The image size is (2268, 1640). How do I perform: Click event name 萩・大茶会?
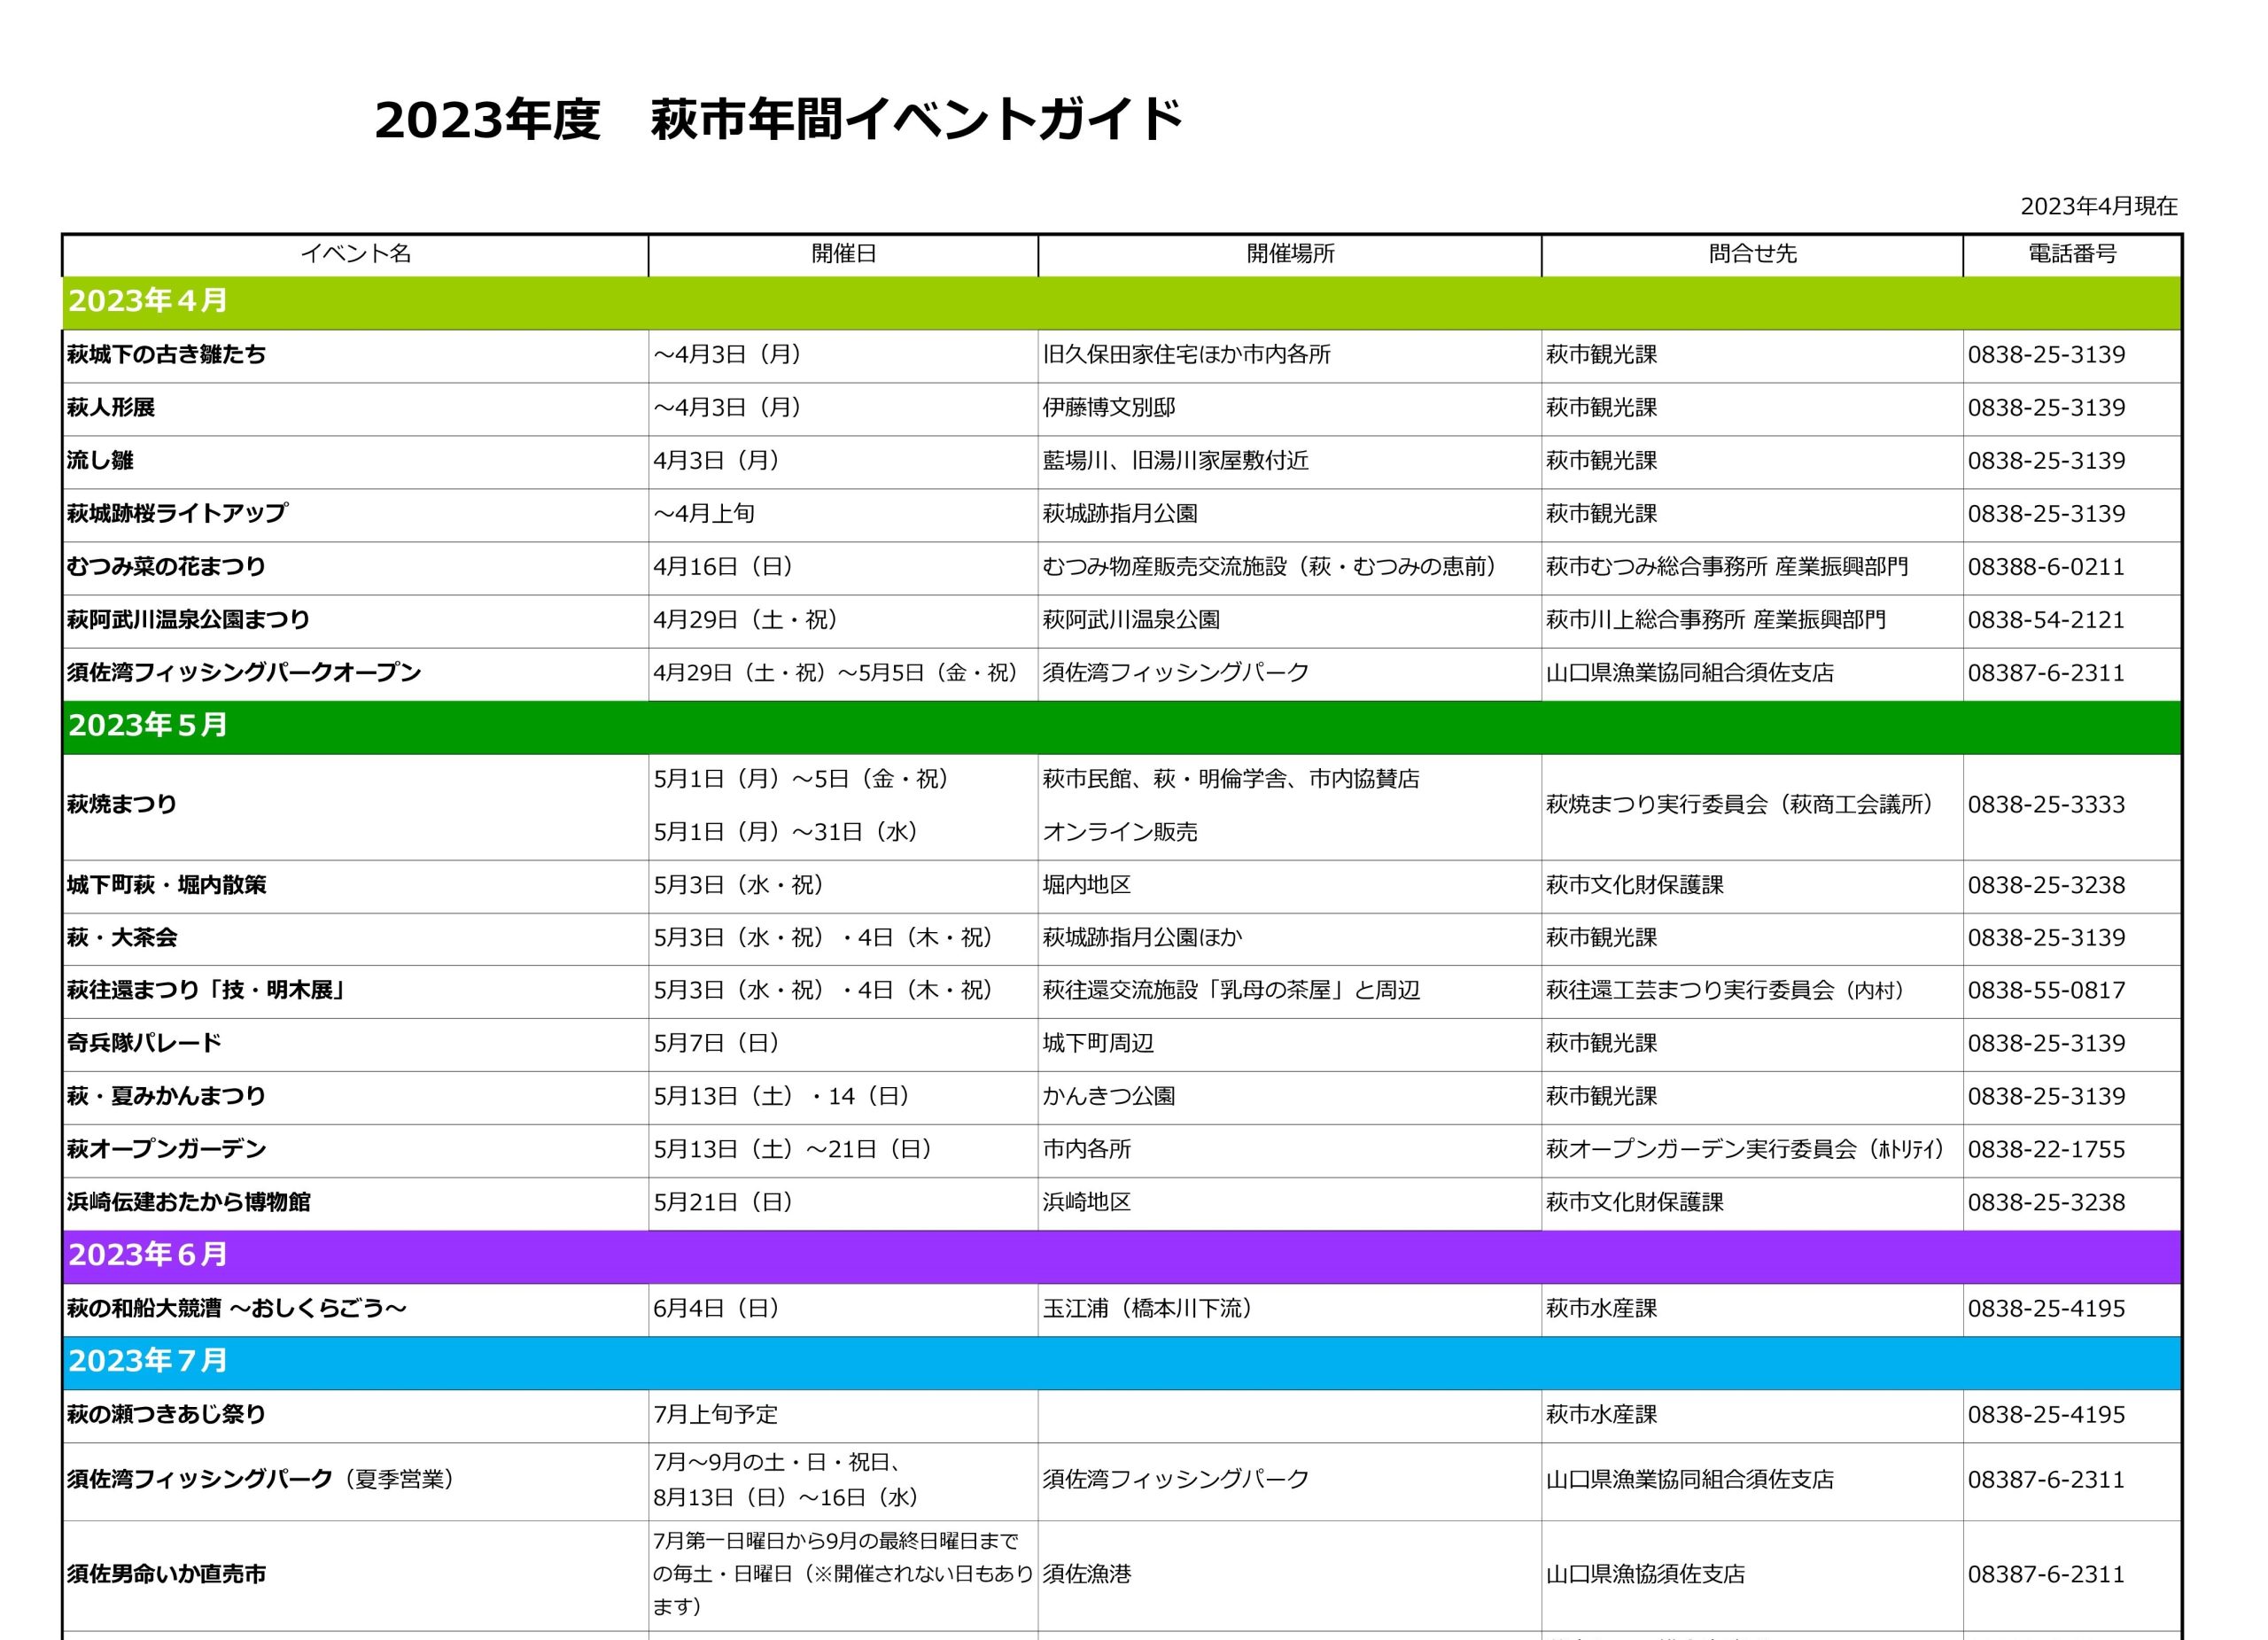click(122, 938)
